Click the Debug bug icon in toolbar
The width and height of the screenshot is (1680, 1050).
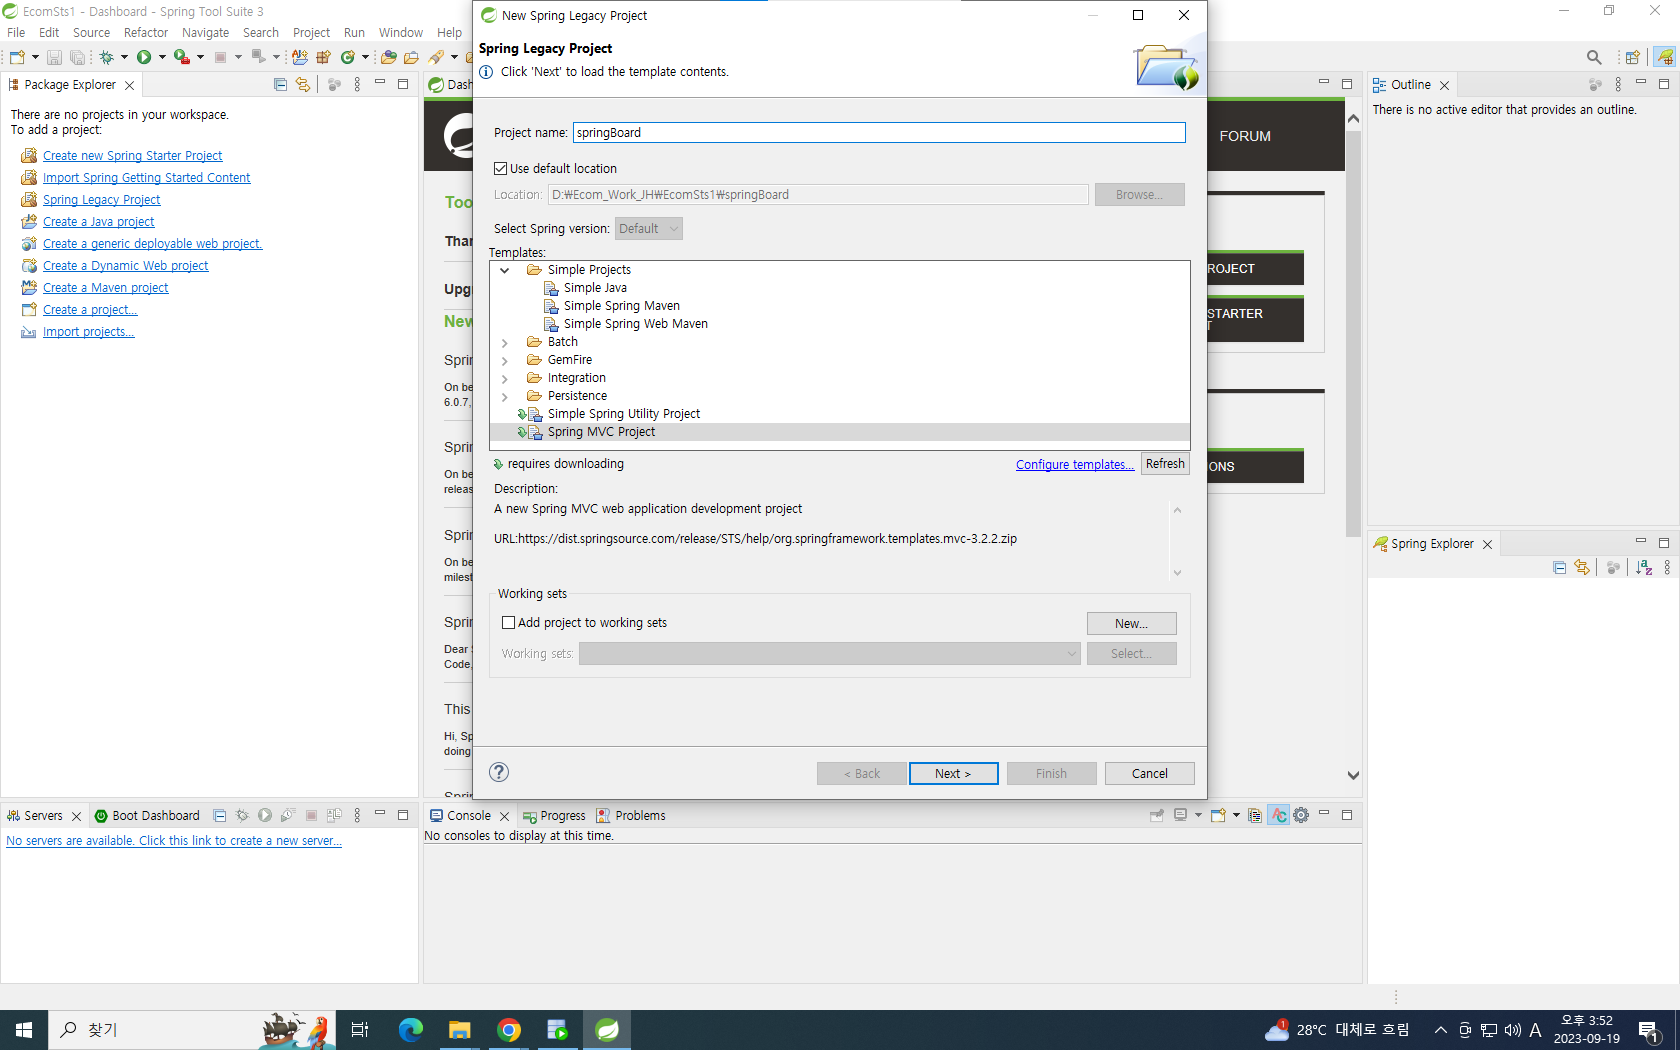[106, 57]
